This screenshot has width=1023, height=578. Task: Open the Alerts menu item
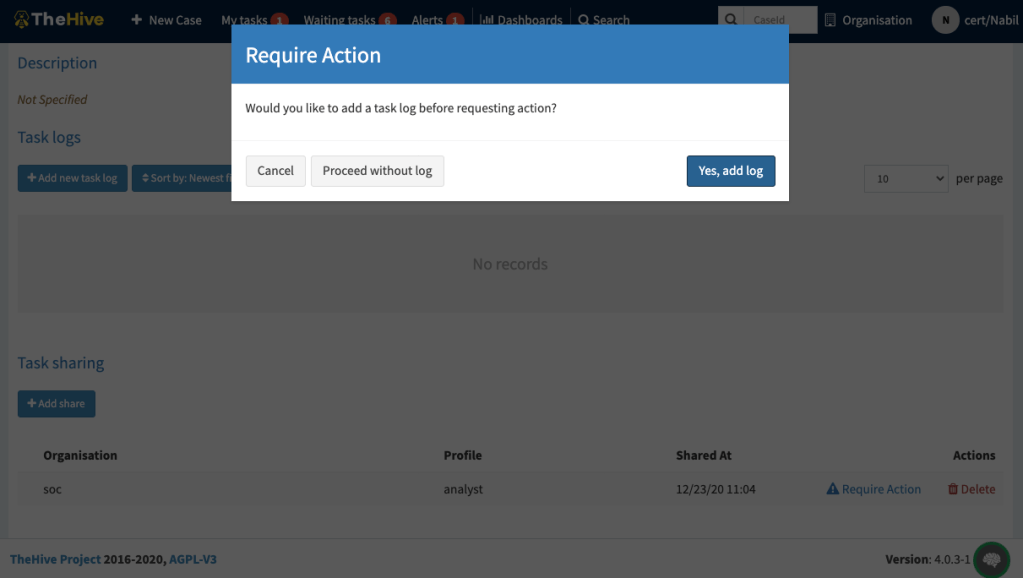pyautogui.click(x=428, y=20)
